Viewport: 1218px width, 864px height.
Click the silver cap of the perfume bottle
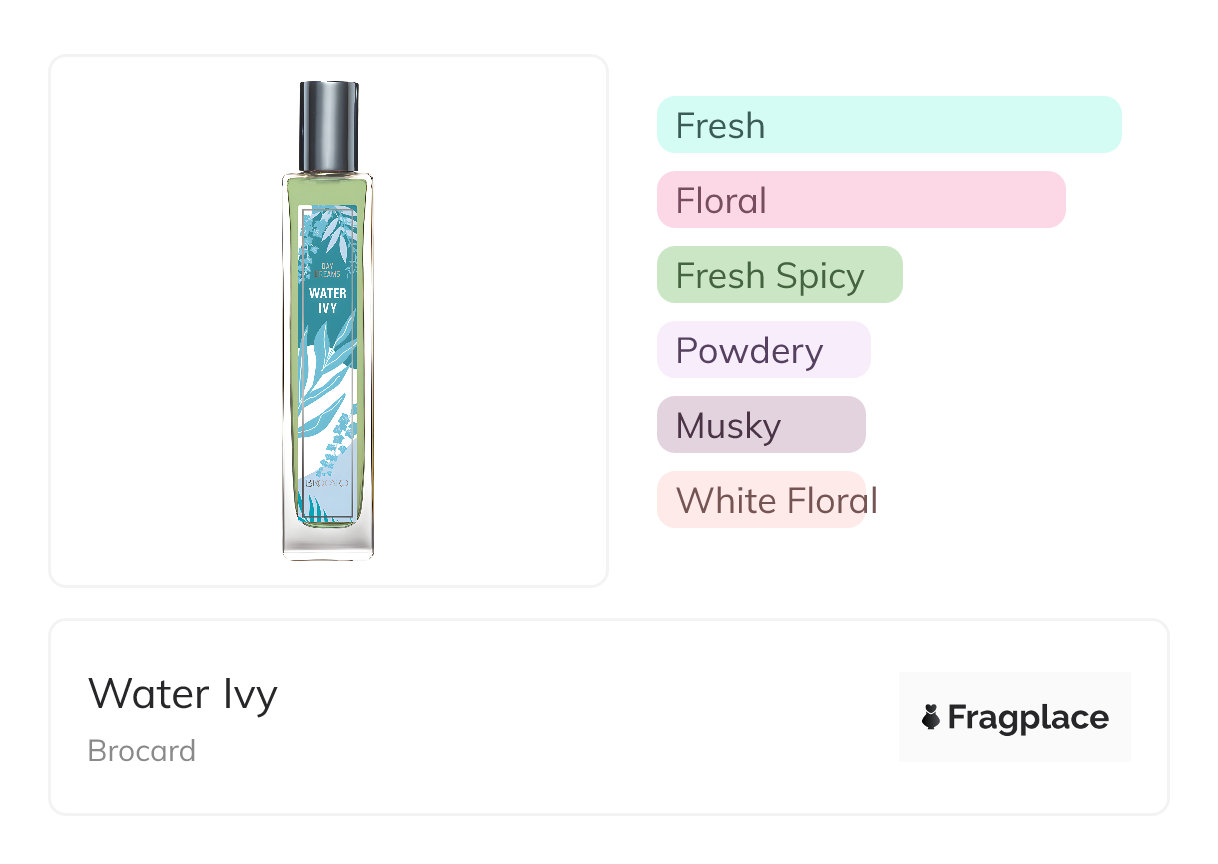point(328,126)
